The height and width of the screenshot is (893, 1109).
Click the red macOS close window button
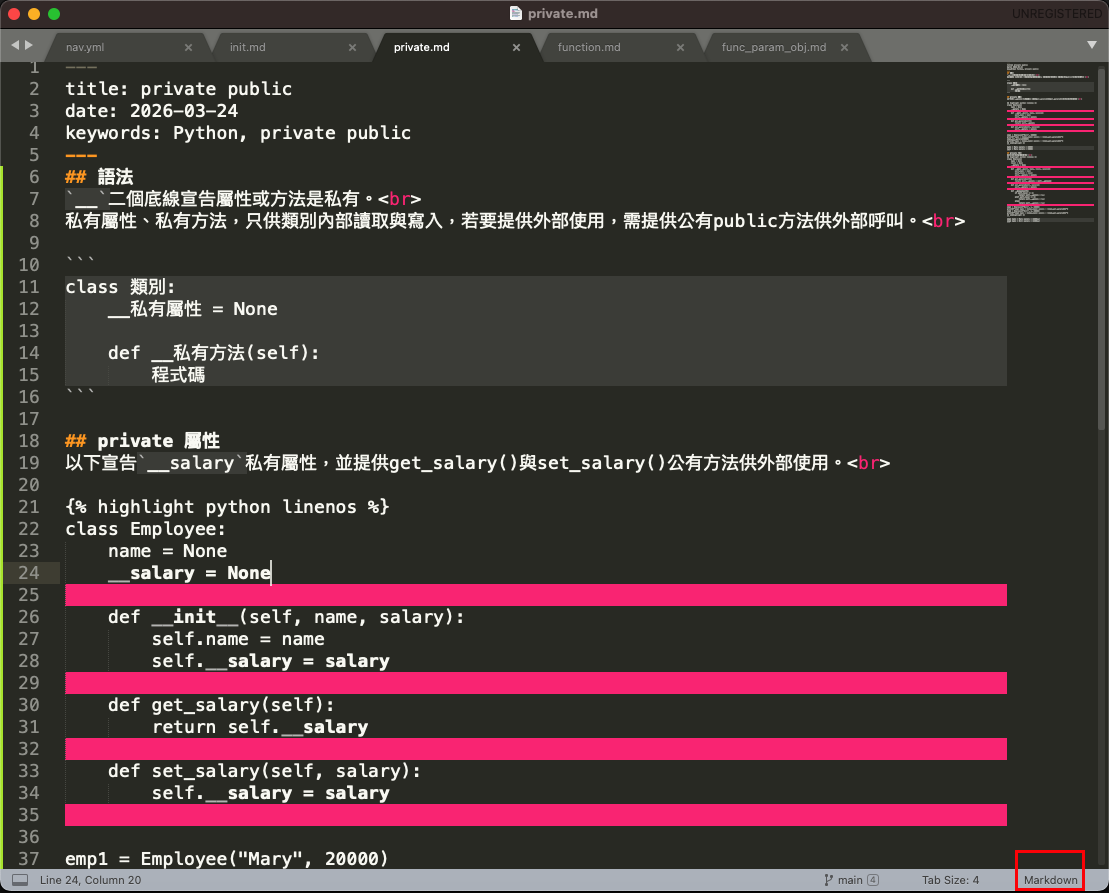pyautogui.click(x=13, y=13)
